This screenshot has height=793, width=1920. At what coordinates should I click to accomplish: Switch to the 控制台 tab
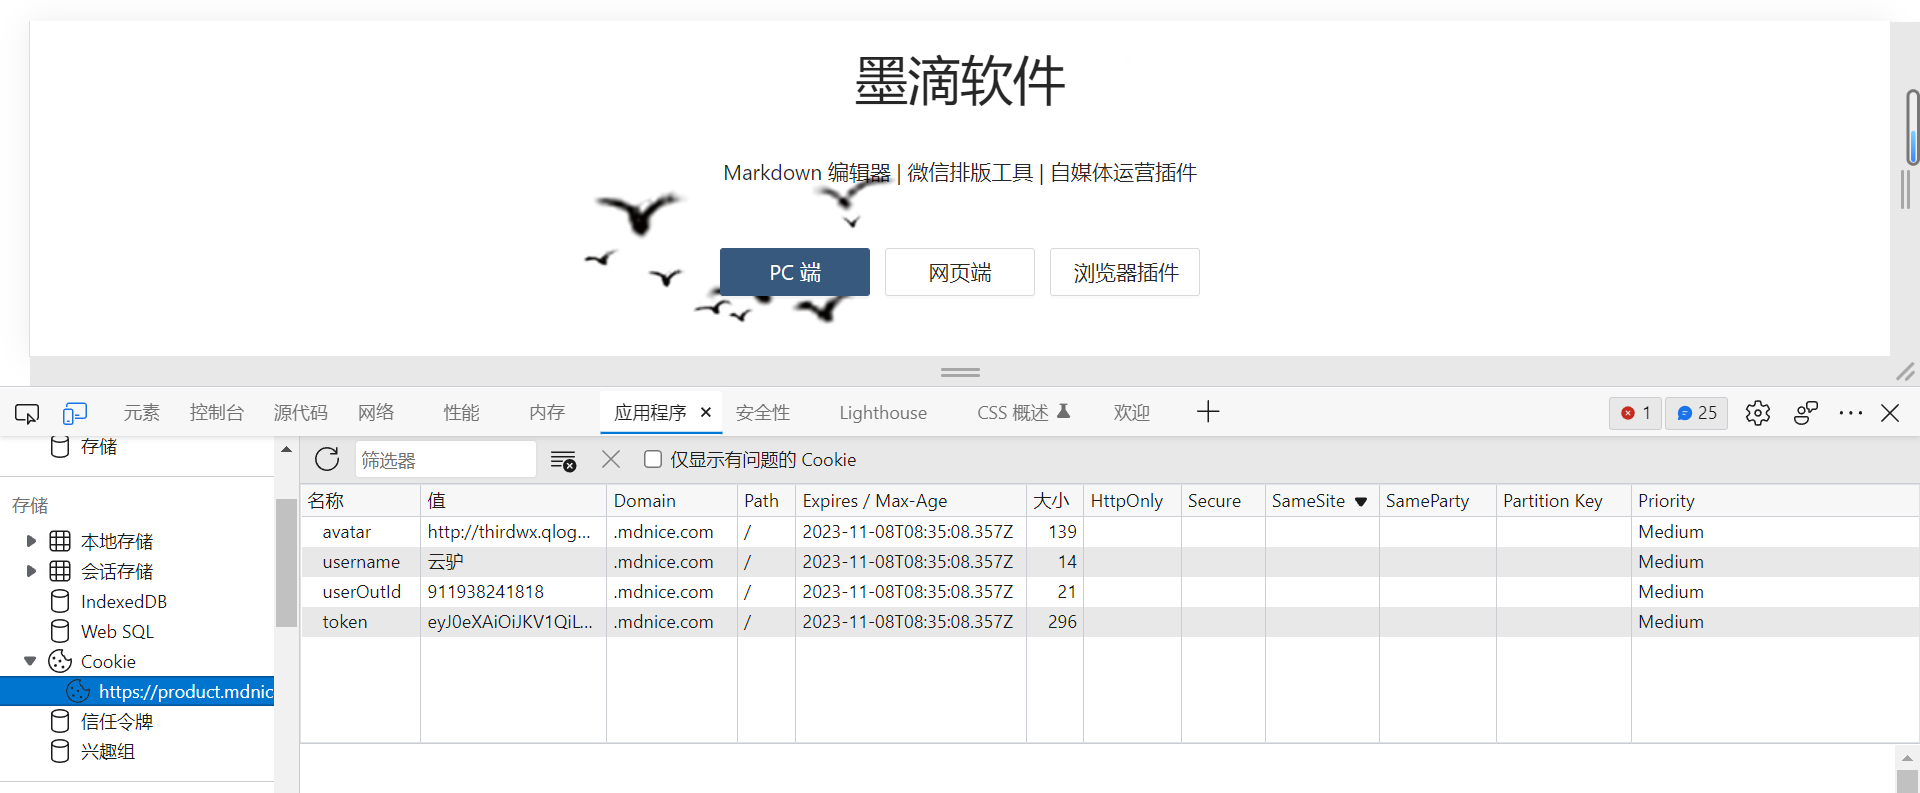pos(217,413)
